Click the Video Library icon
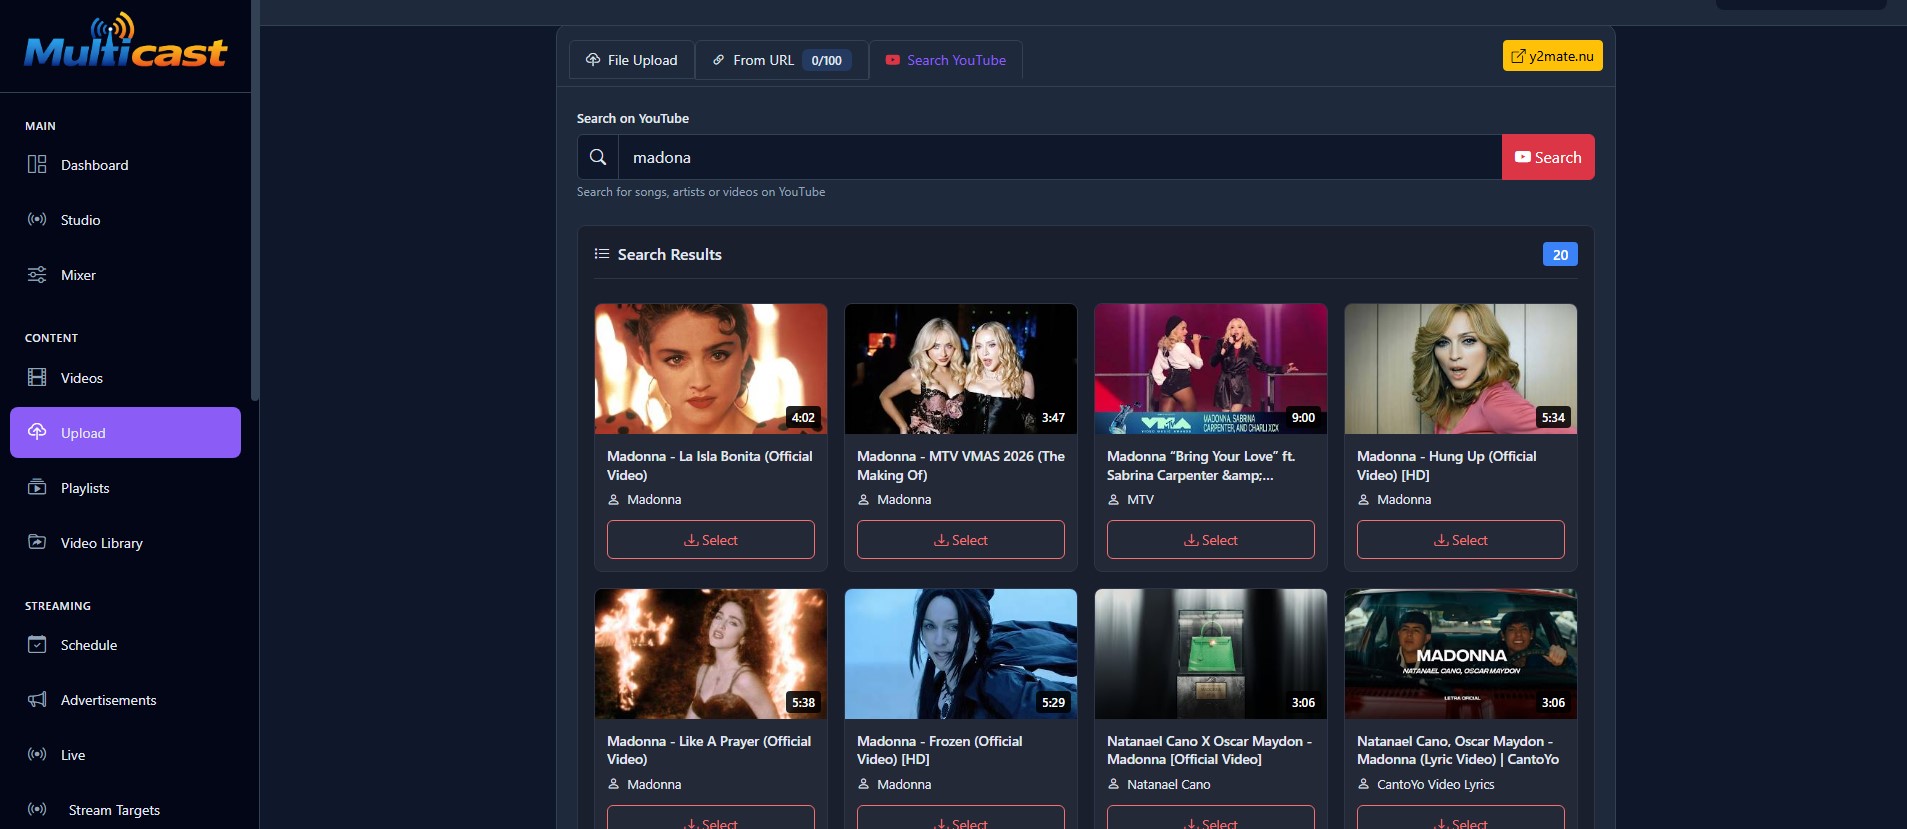This screenshot has width=1907, height=829. (x=37, y=542)
